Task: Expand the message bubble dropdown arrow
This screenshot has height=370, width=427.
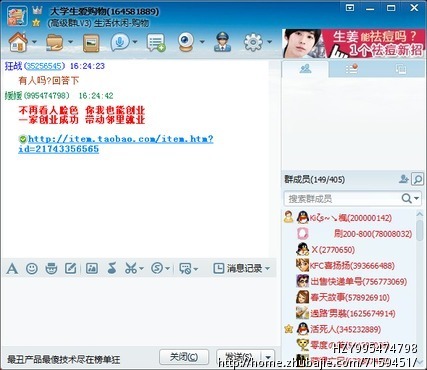Action: (196, 269)
